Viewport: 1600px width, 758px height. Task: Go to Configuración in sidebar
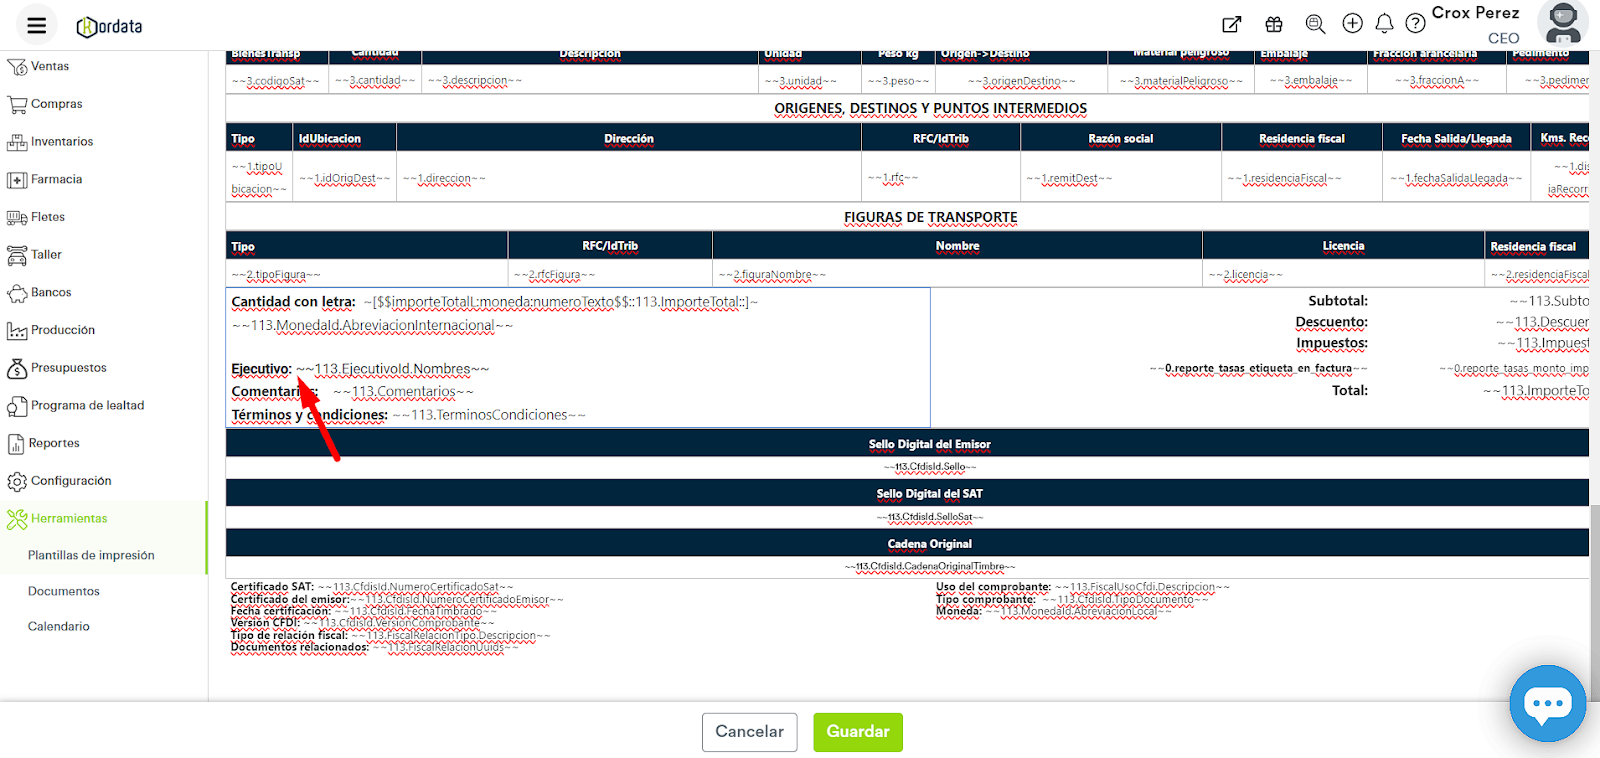[x=71, y=481]
